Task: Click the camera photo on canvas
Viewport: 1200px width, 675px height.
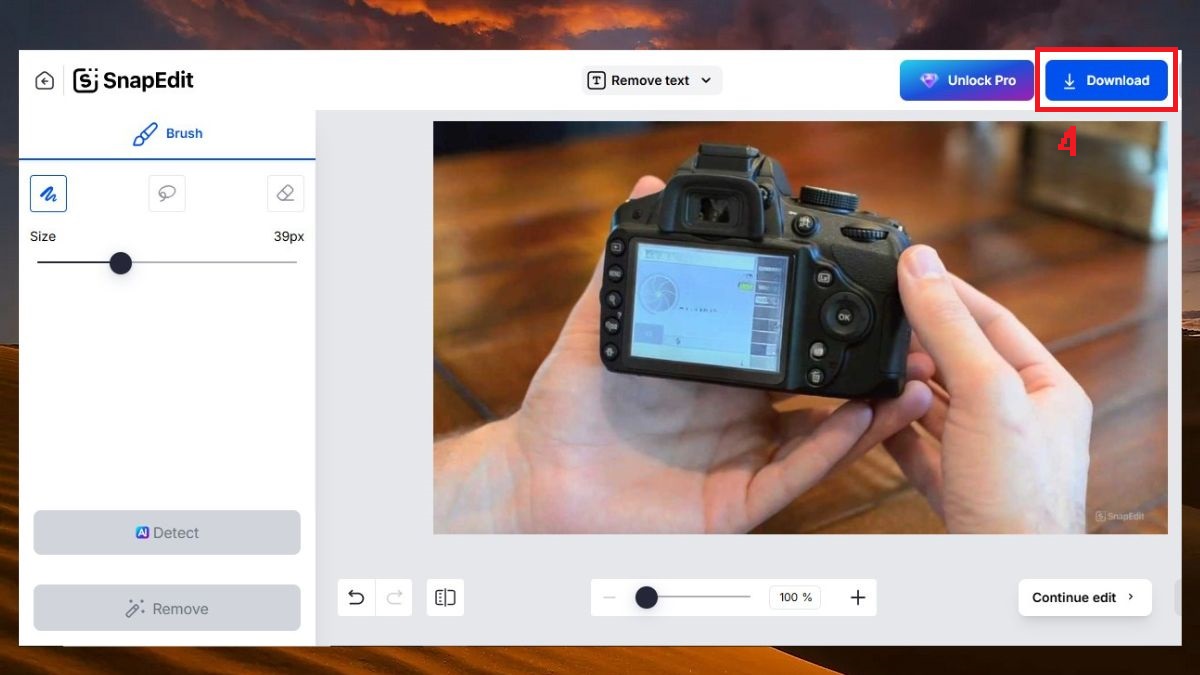Action: (x=800, y=327)
